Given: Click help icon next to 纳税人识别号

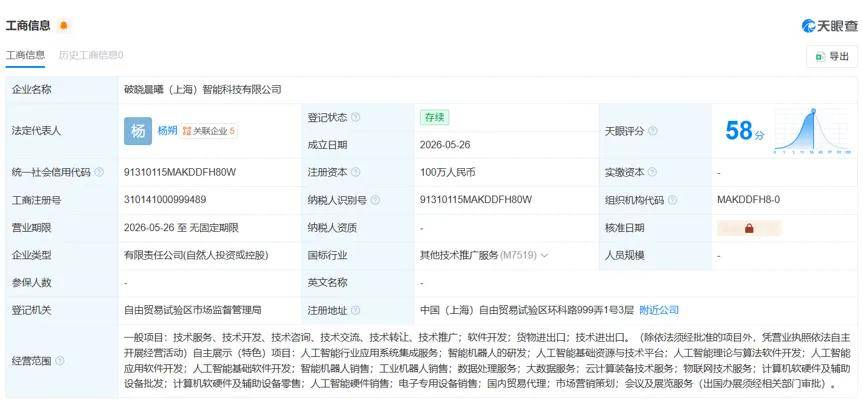Looking at the screenshot, I should (375, 200).
